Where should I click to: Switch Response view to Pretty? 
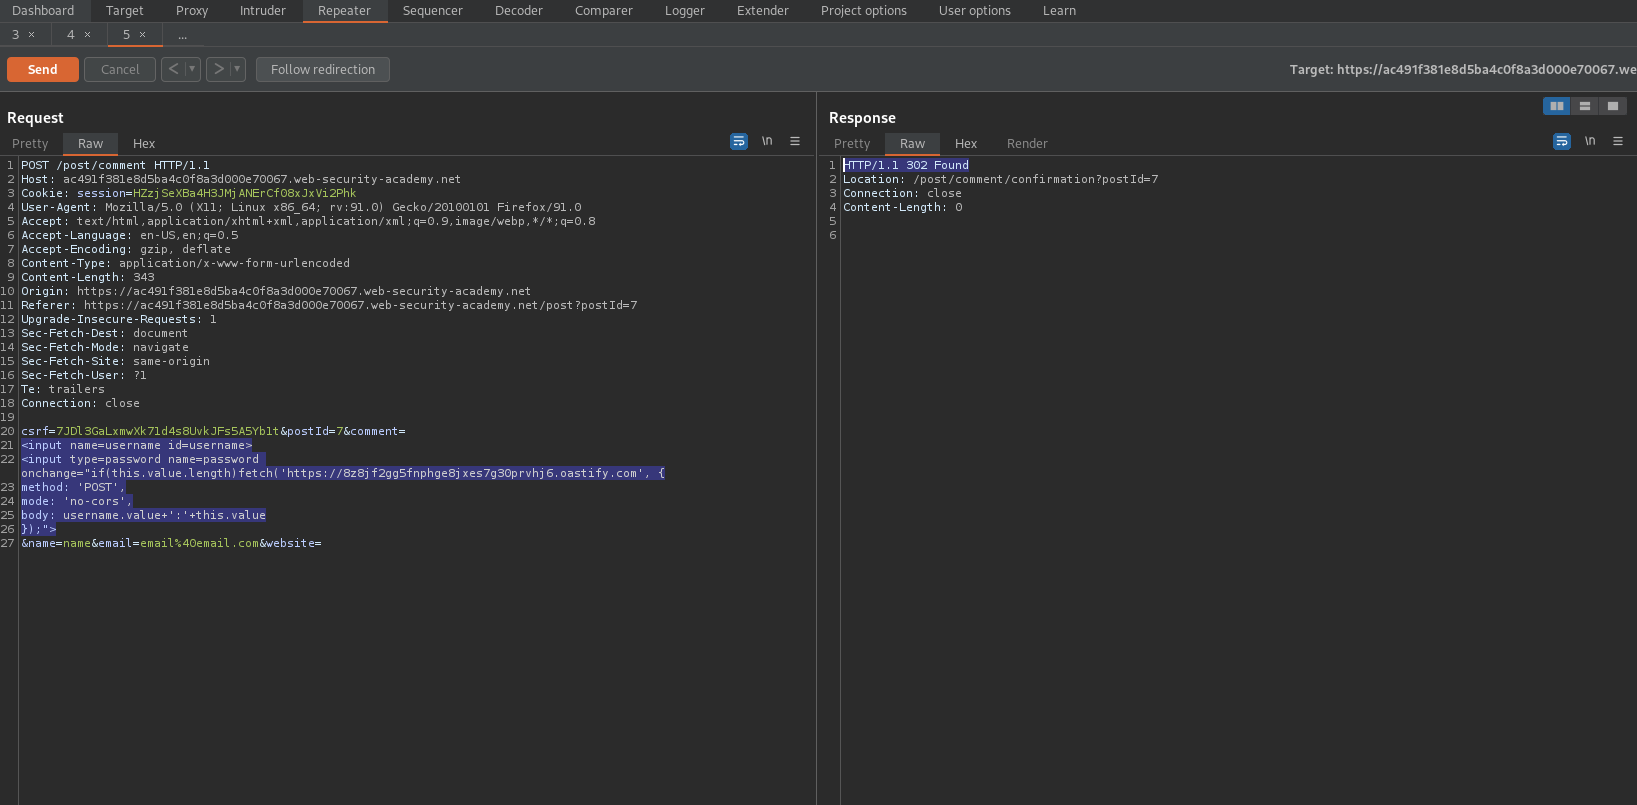(852, 144)
